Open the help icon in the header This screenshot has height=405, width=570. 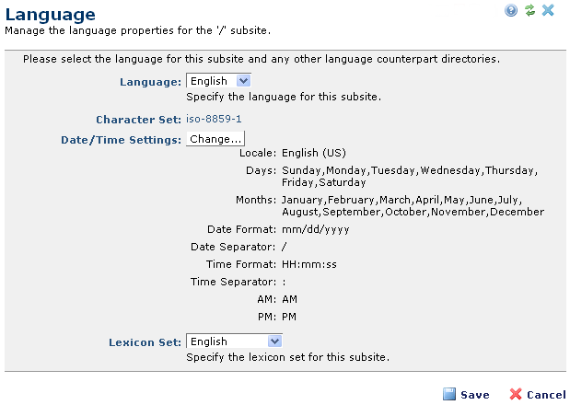pyautogui.click(x=511, y=10)
